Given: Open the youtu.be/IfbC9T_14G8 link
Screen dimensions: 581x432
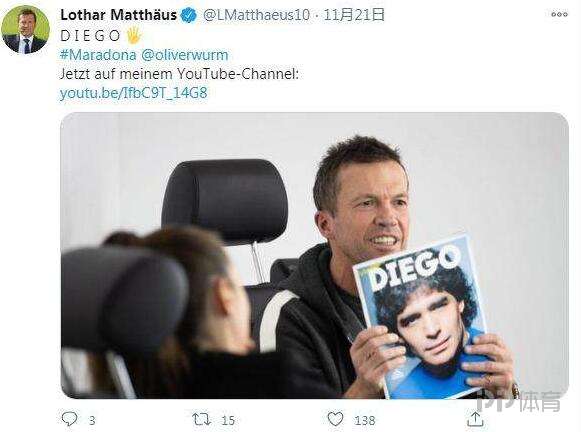Looking at the screenshot, I should pos(133,93).
